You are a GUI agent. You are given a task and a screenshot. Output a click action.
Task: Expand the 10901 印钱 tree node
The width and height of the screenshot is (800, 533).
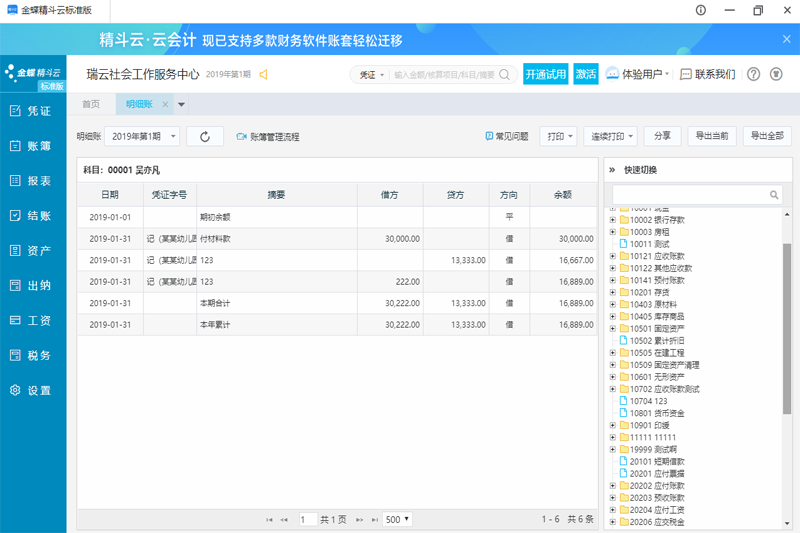click(613, 425)
